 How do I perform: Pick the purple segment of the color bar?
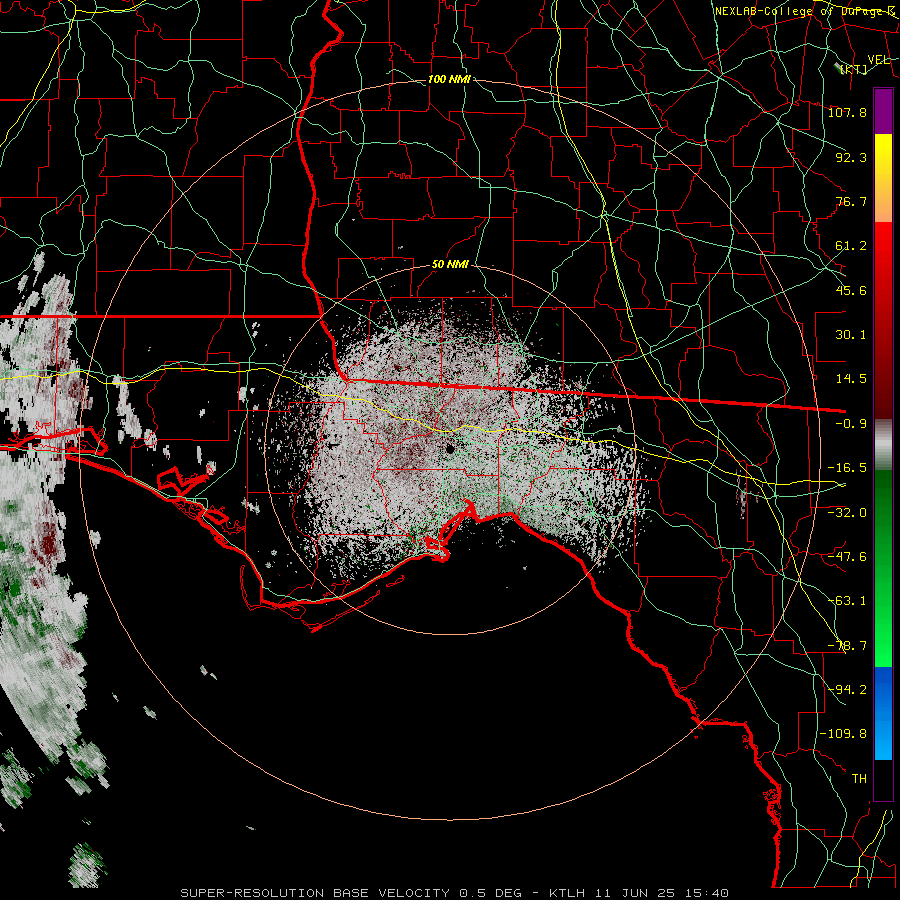883,111
